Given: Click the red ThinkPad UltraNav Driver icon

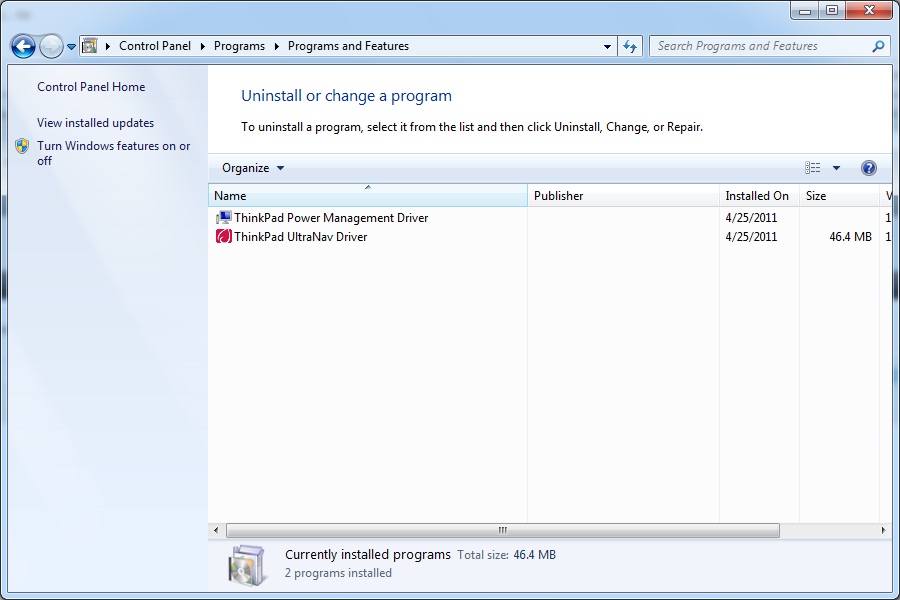Looking at the screenshot, I should pos(224,237).
